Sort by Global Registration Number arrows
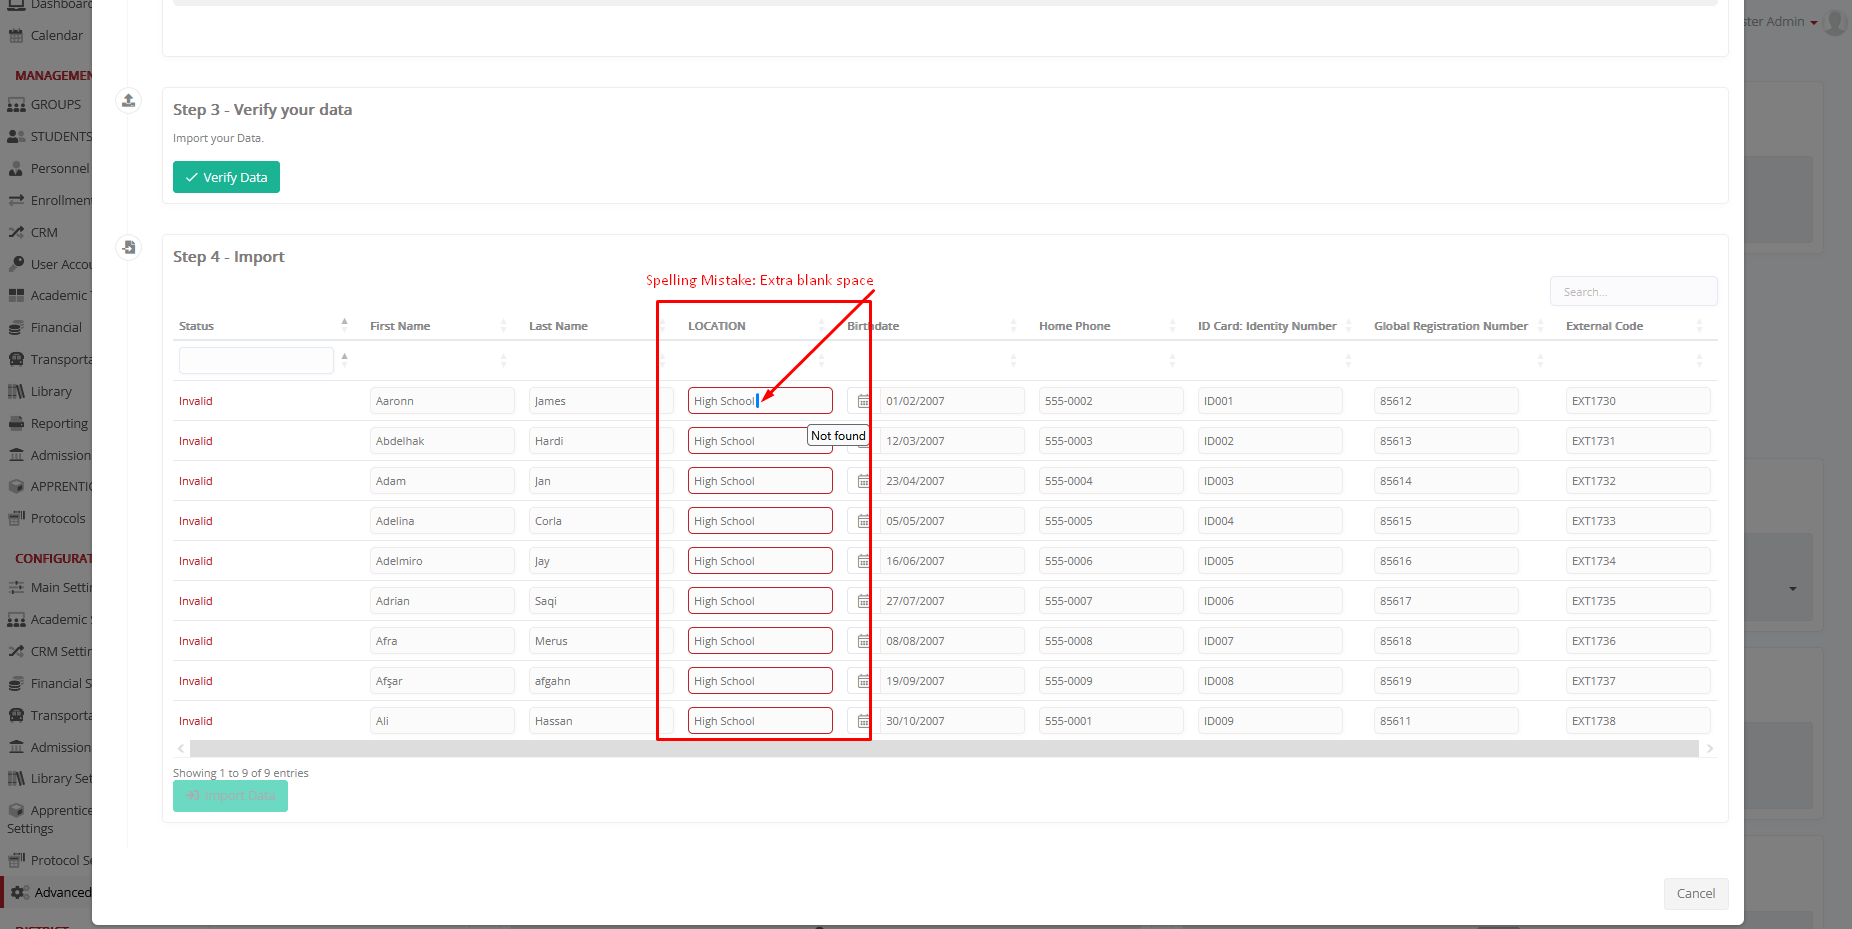The width and height of the screenshot is (1852, 929). [x=1540, y=326]
